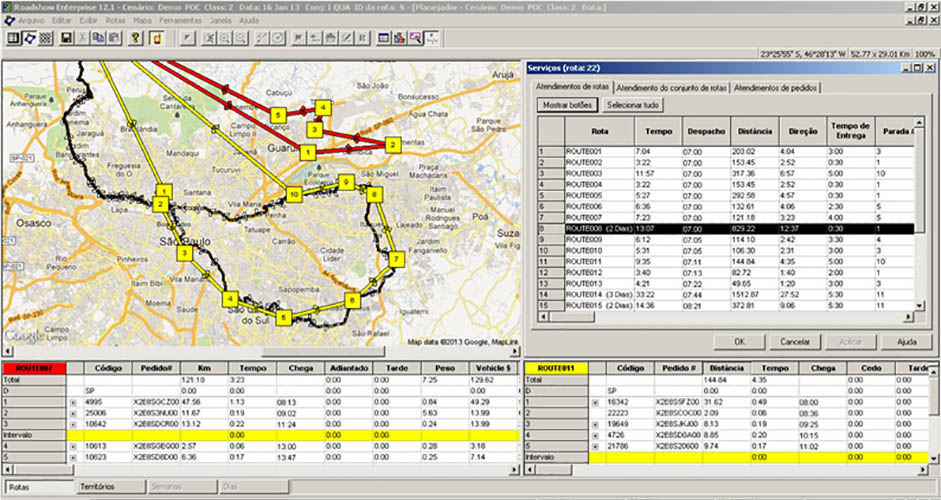Click the table-view icon at toolbar start
This screenshot has height=500, width=941.
[x=13, y=38]
